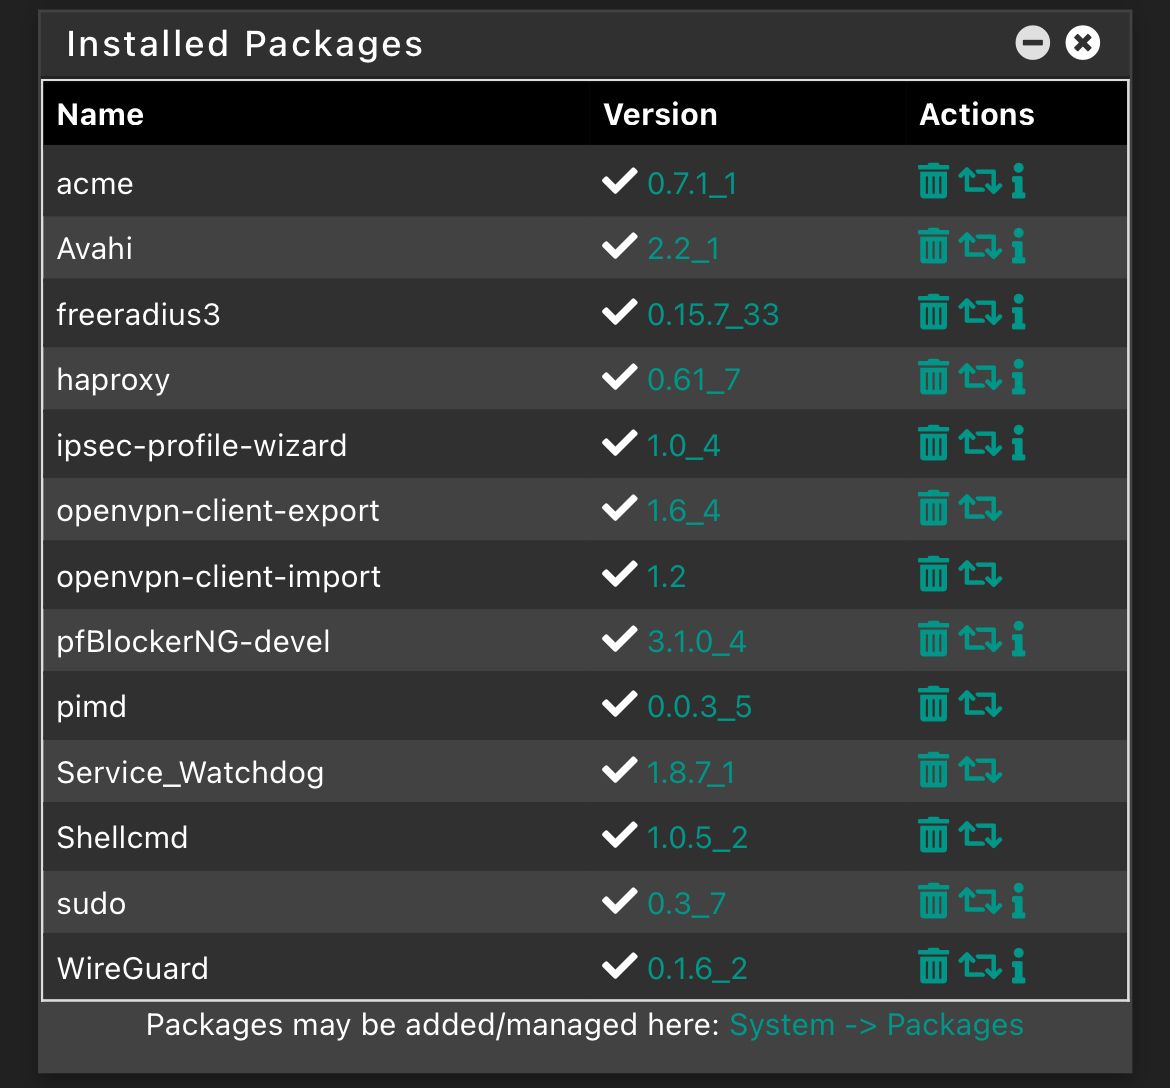Select the Service_Watchdog package name

pos(190,773)
